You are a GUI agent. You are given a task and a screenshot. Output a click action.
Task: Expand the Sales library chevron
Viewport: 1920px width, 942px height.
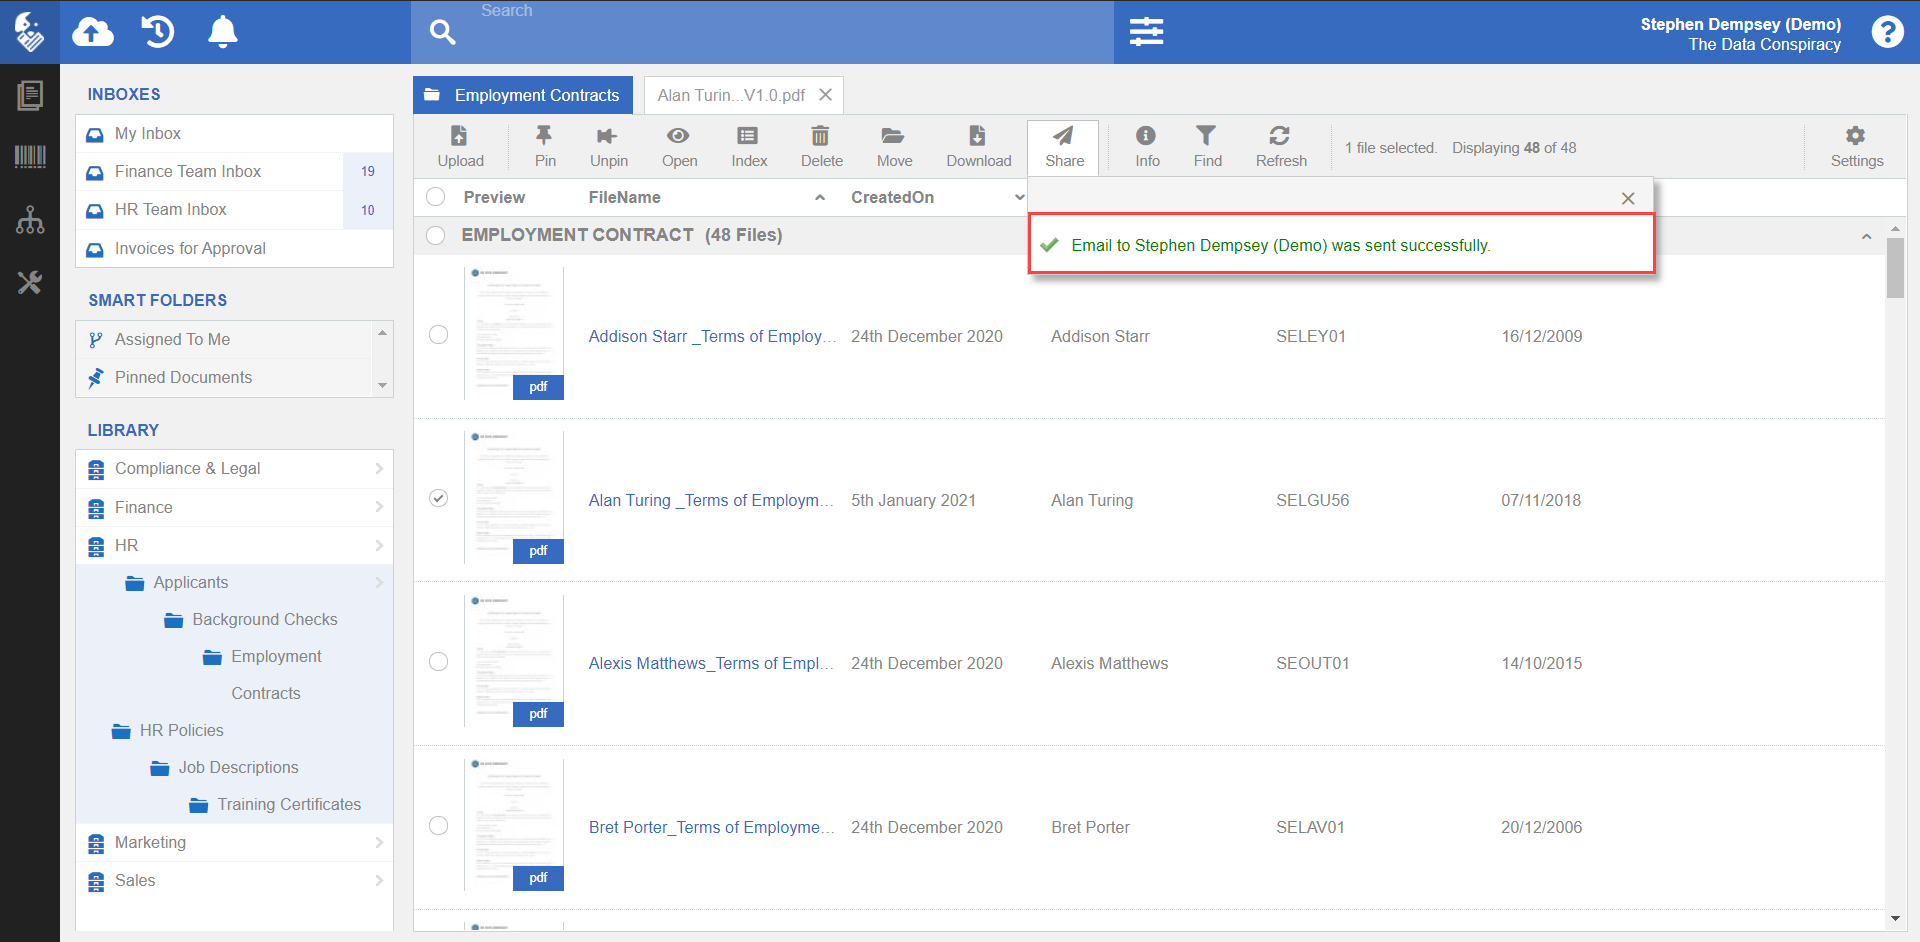[x=379, y=880]
